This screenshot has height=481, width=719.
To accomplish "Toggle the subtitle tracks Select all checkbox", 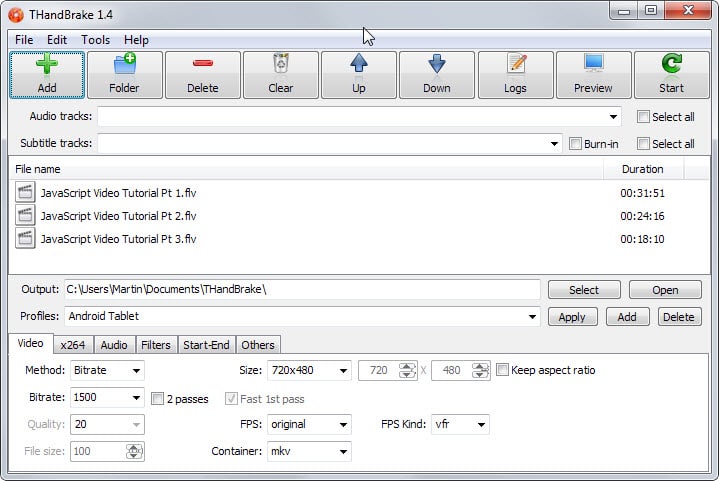I will tap(643, 144).
